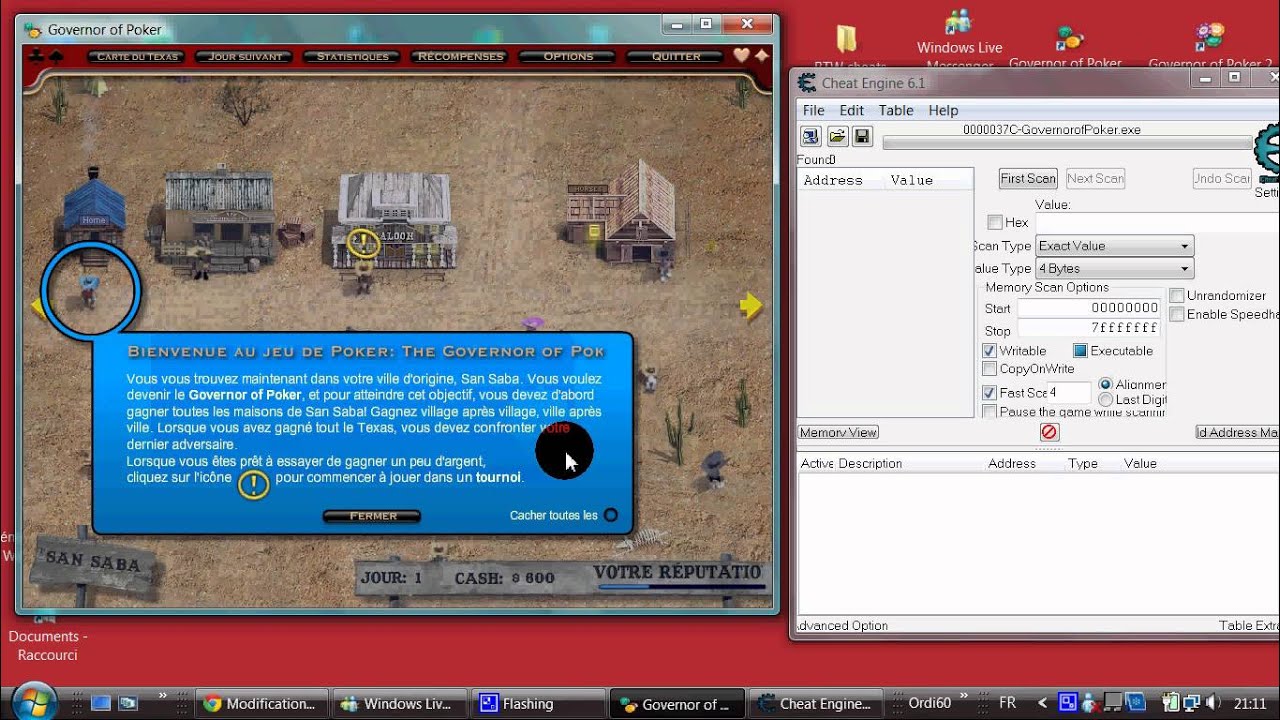The height and width of the screenshot is (720, 1280).
Task: Open Cheat Engine Settings gear logo
Action: tap(1268, 152)
